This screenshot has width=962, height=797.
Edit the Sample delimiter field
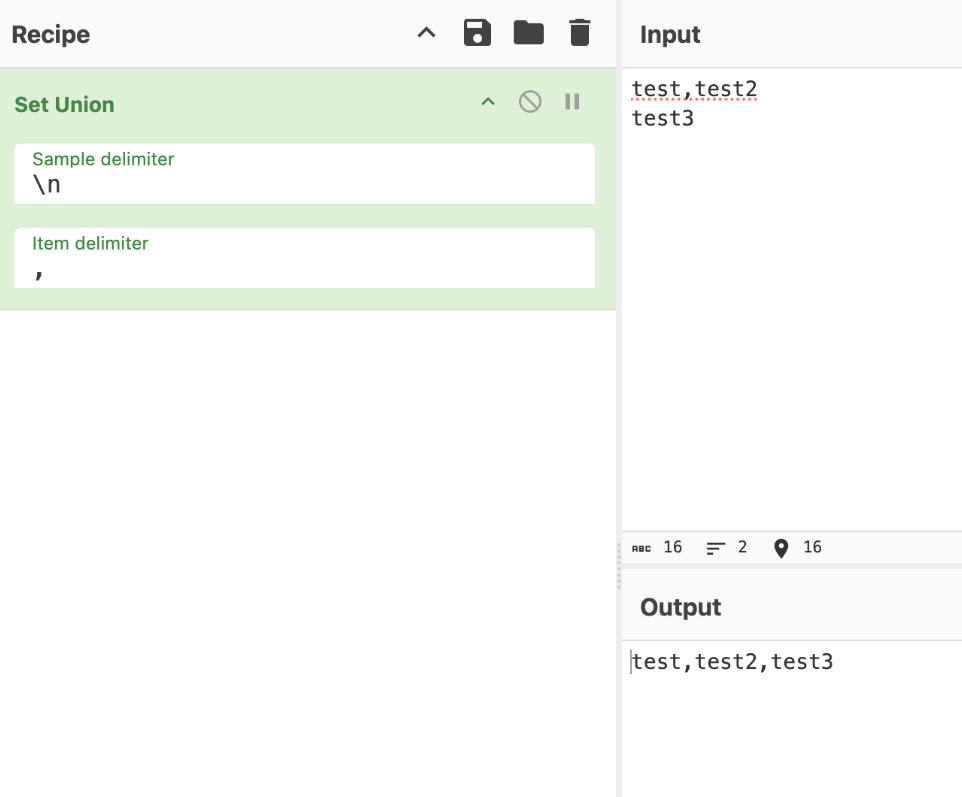pos(304,174)
